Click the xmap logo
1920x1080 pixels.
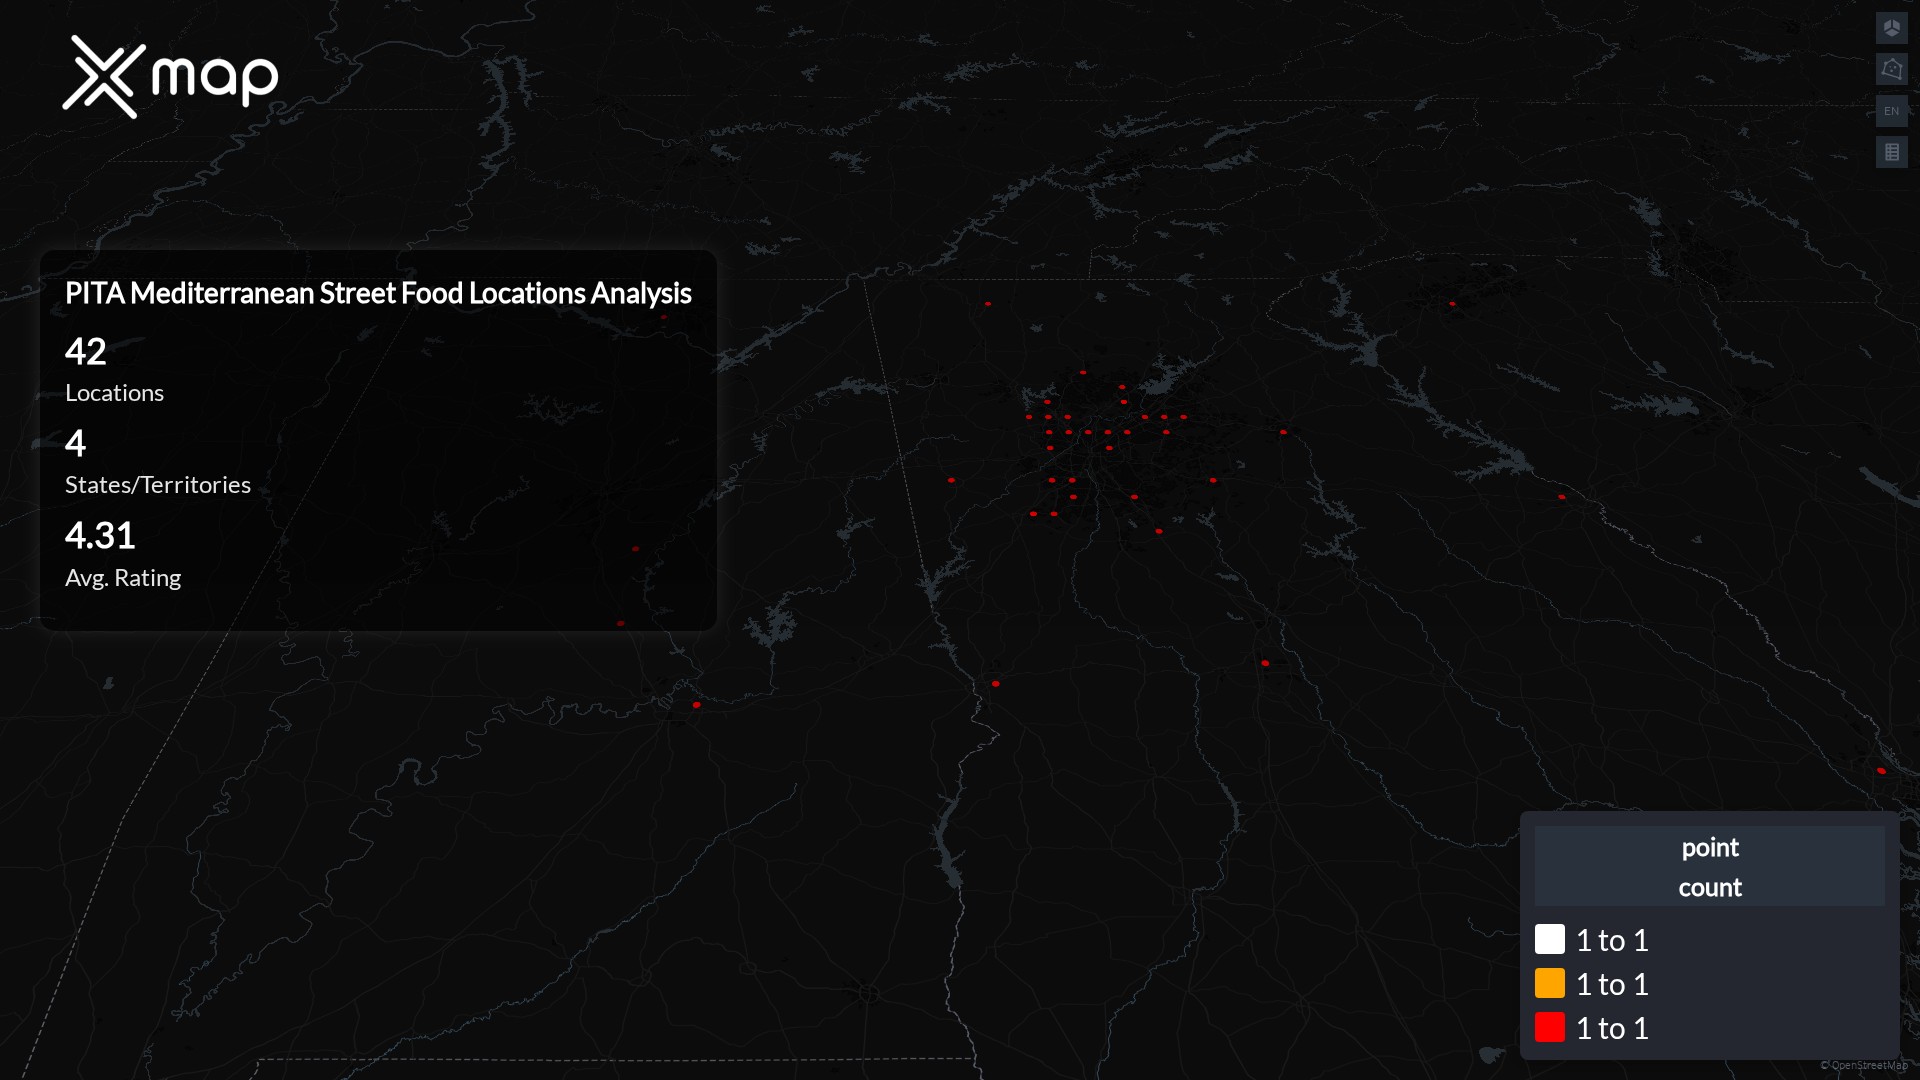click(170, 77)
